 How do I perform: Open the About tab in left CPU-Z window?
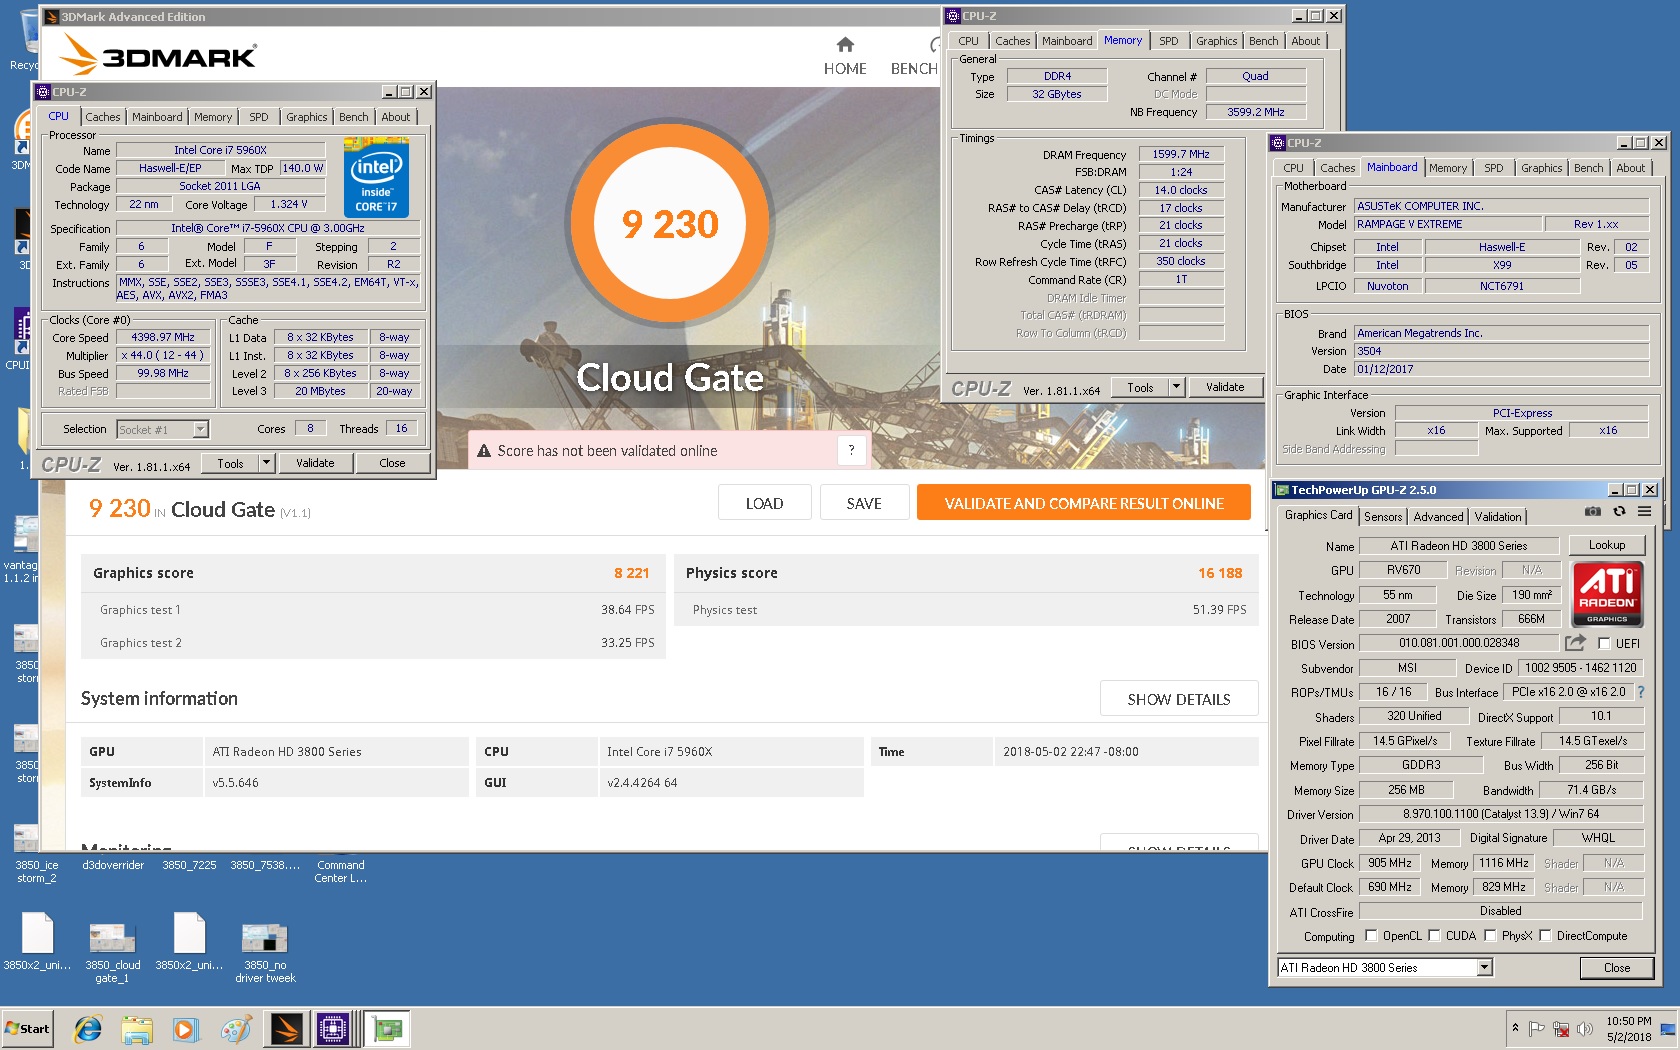click(x=396, y=117)
